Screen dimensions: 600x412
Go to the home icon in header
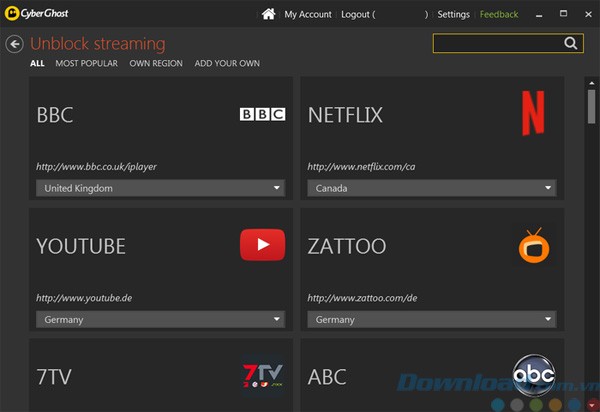268,14
